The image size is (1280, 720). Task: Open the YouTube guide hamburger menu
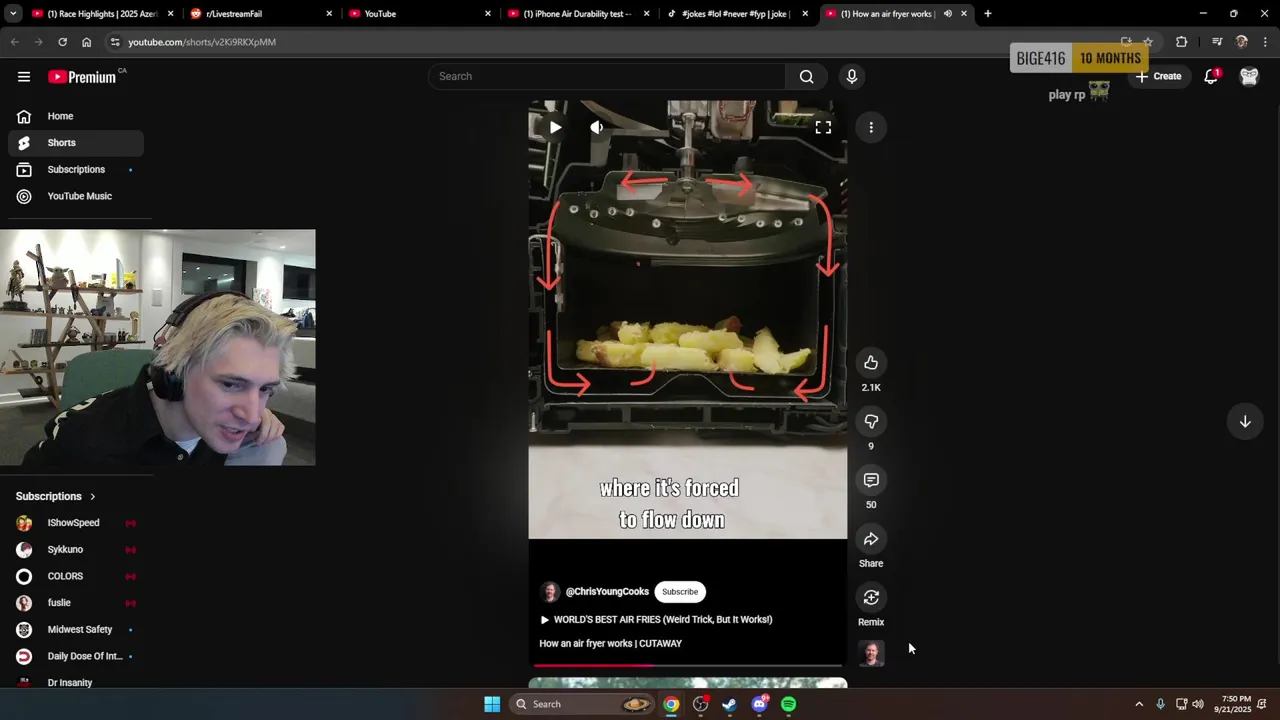(24, 77)
